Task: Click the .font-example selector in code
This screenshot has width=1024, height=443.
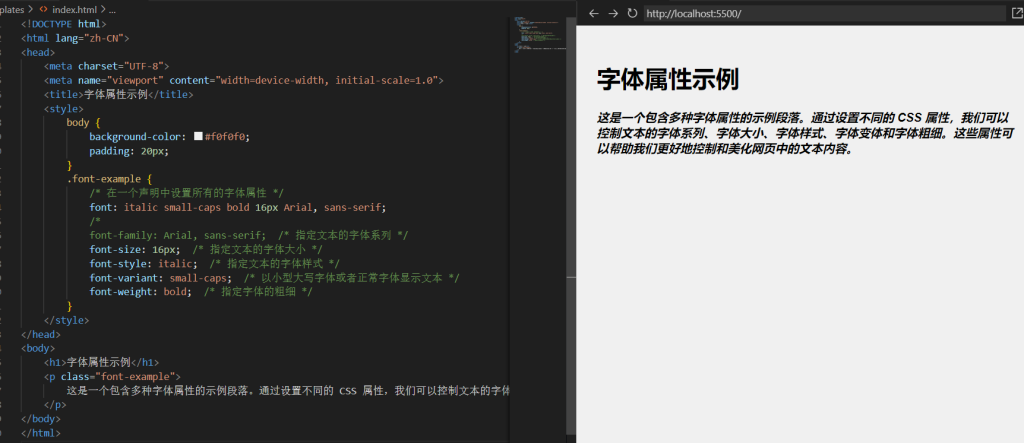Action: [106, 179]
